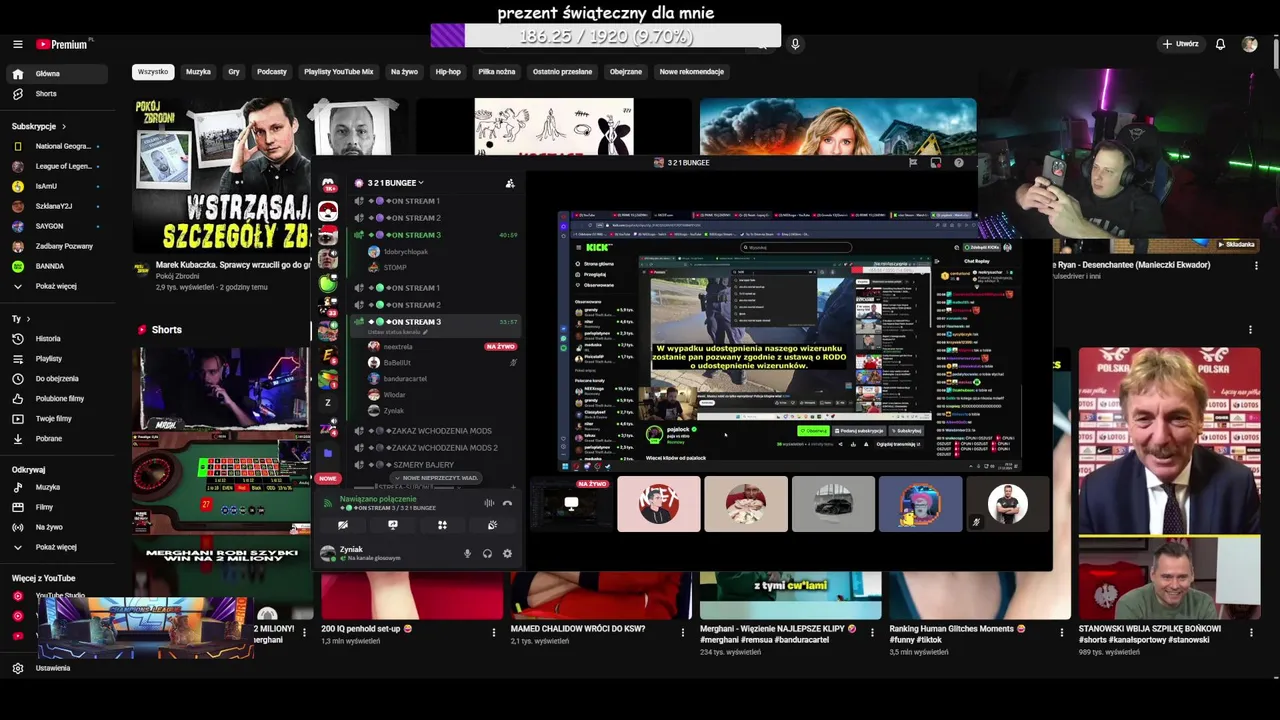Toggle Discord microphone mute

[467, 554]
